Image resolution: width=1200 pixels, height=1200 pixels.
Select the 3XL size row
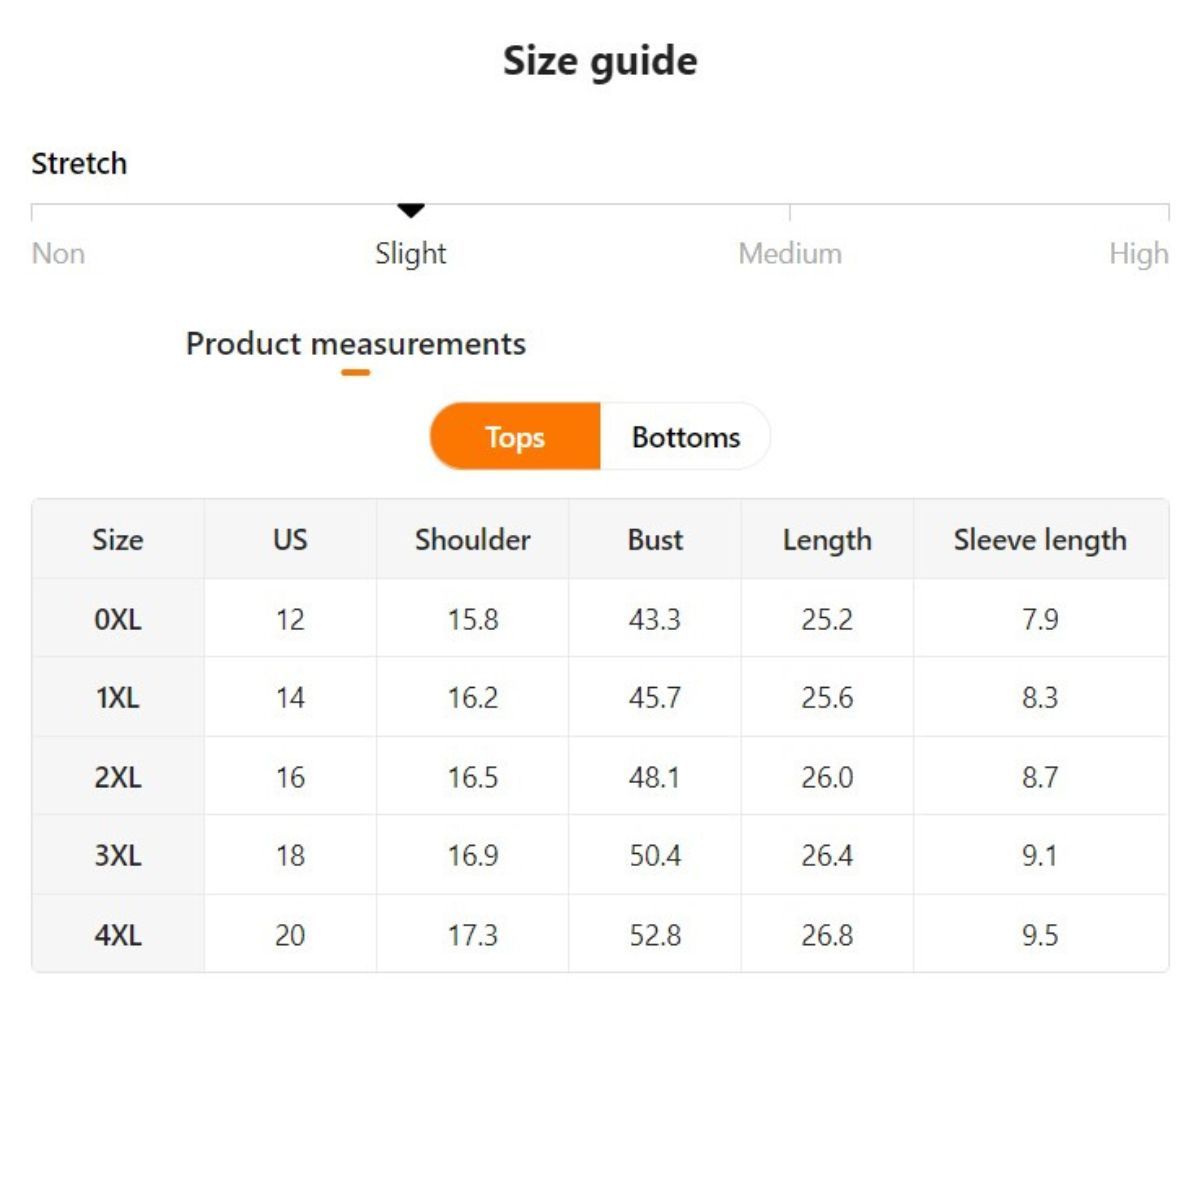pyautogui.click(x=118, y=855)
